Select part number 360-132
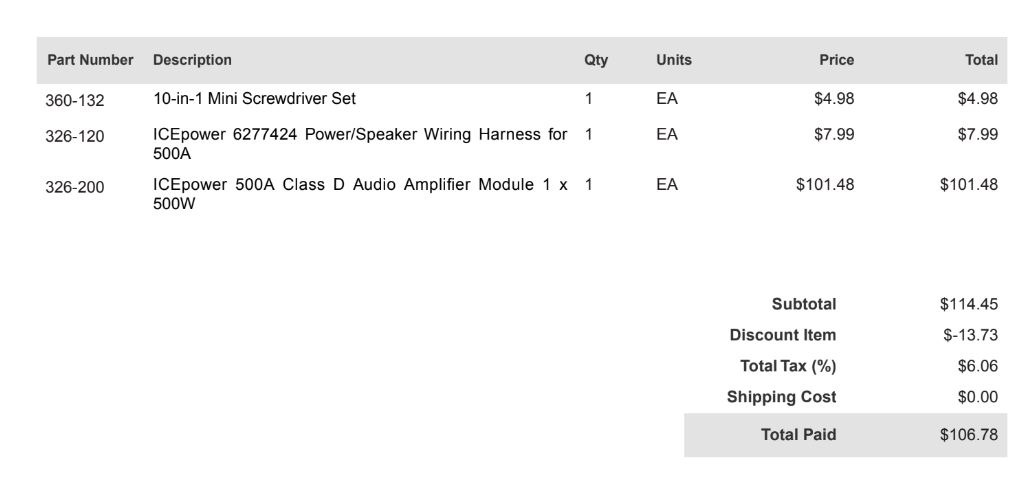The height and width of the screenshot is (492, 1030). pyautogui.click(x=75, y=101)
